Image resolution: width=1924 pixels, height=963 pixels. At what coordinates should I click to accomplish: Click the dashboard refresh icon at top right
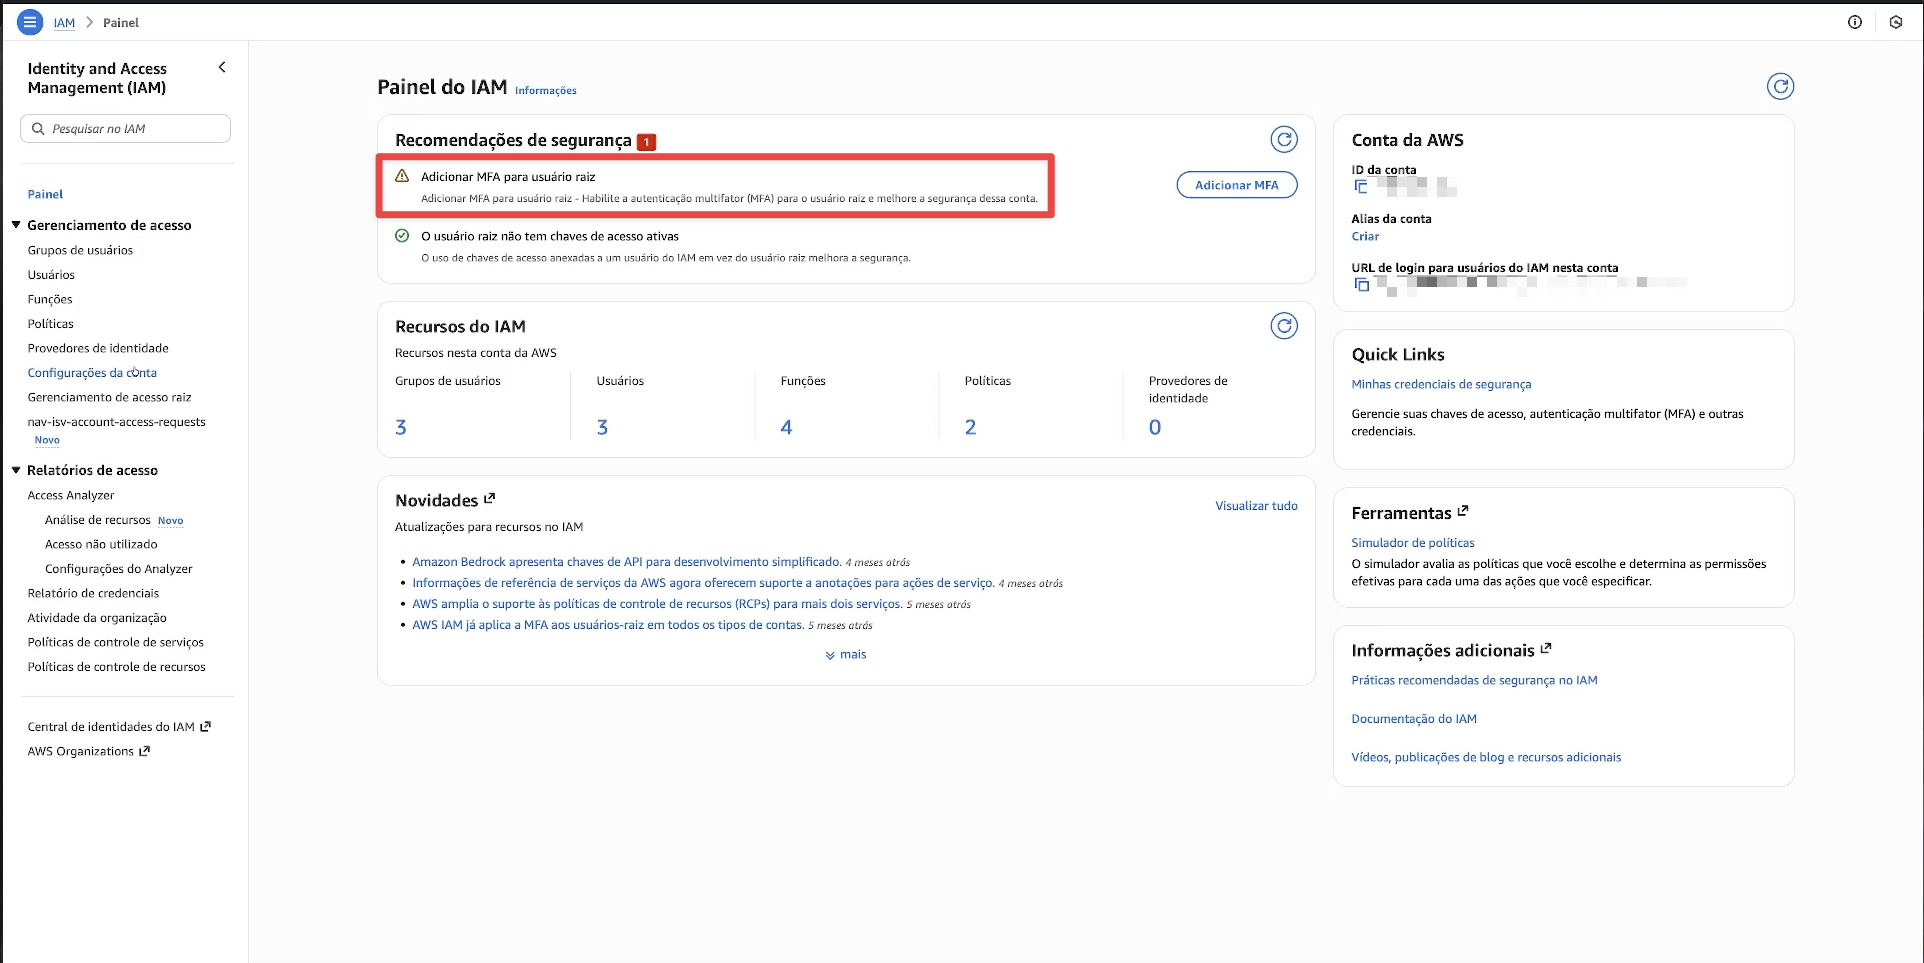tap(1779, 87)
